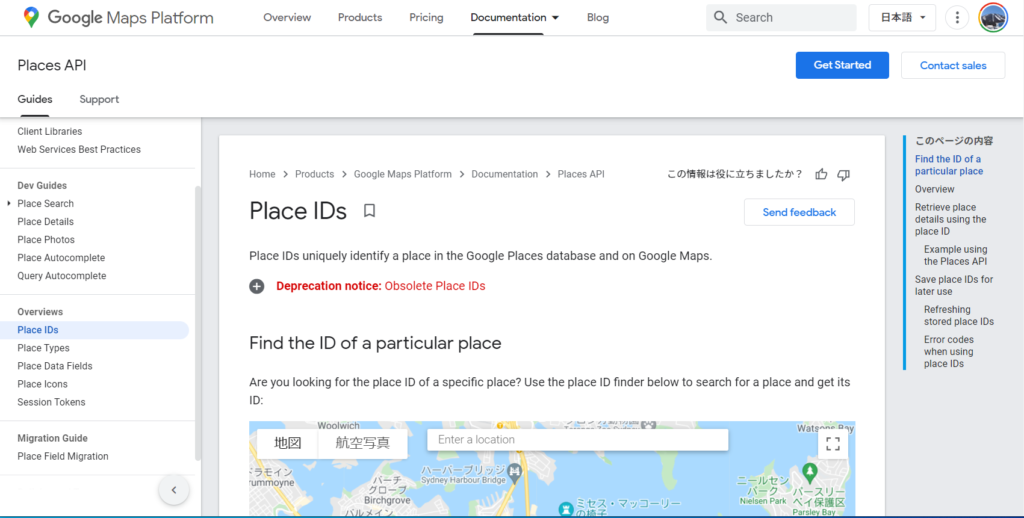The height and width of the screenshot is (518, 1024).
Task: Expand the Deprecation notice plus icon
Action: [x=257, y=286]
